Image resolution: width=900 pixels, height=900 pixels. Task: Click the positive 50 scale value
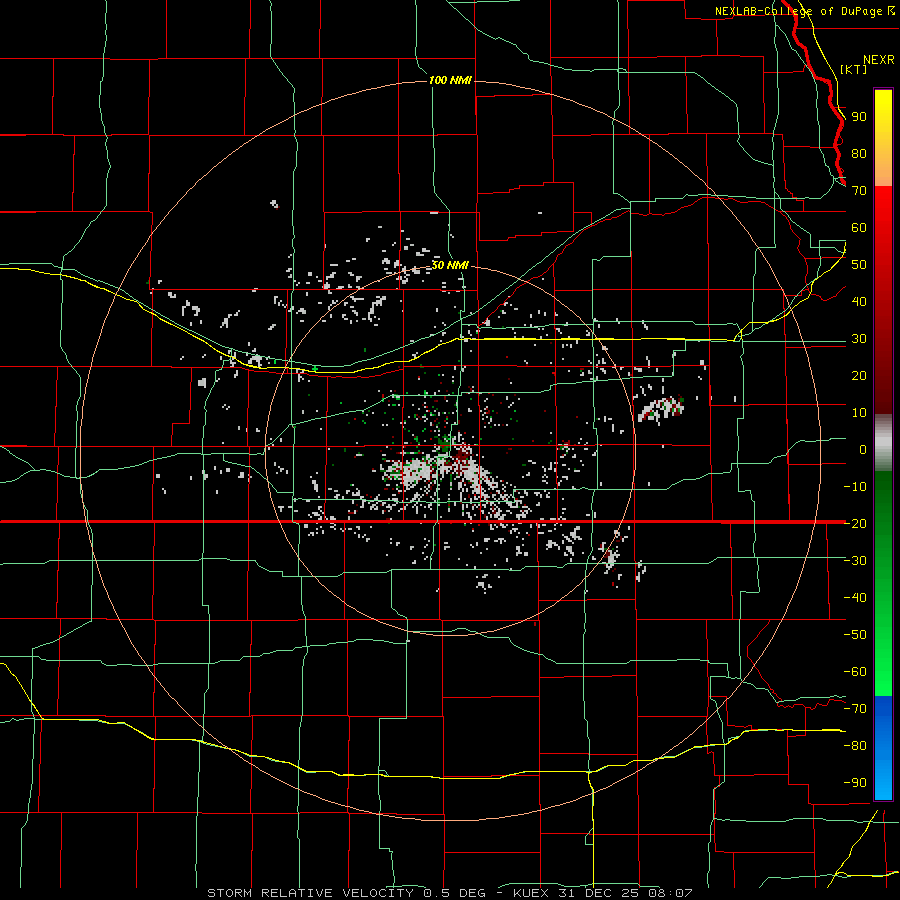pos(859,265)
